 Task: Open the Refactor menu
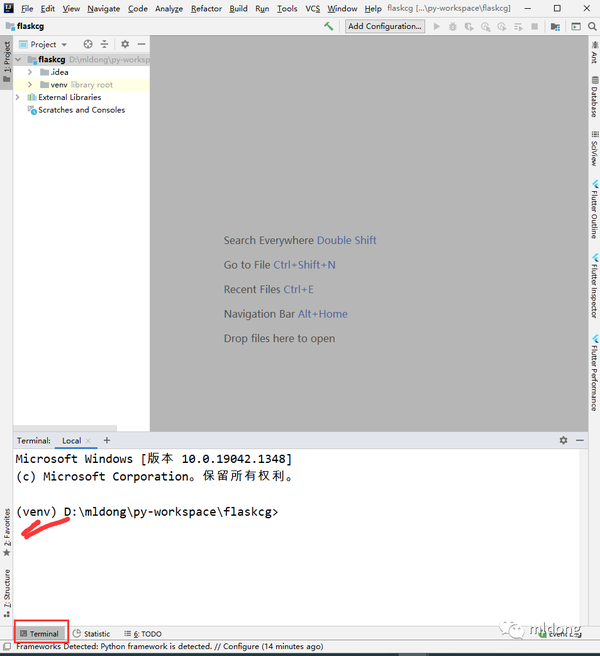pyautogui.click(x=206, y=8)
